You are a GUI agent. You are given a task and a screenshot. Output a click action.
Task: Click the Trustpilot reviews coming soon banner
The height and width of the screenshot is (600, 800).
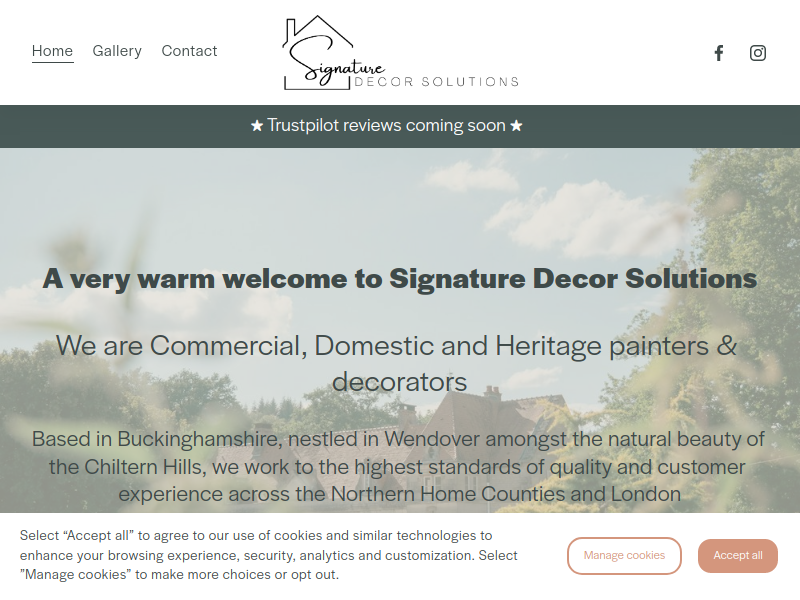coord(386,126)
